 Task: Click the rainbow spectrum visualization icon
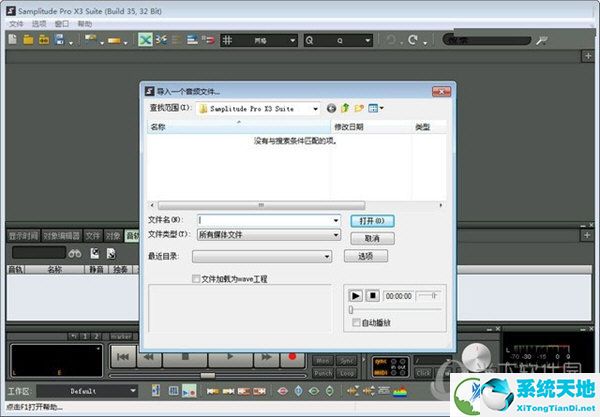pyautogui.click(x=400, y=391)
